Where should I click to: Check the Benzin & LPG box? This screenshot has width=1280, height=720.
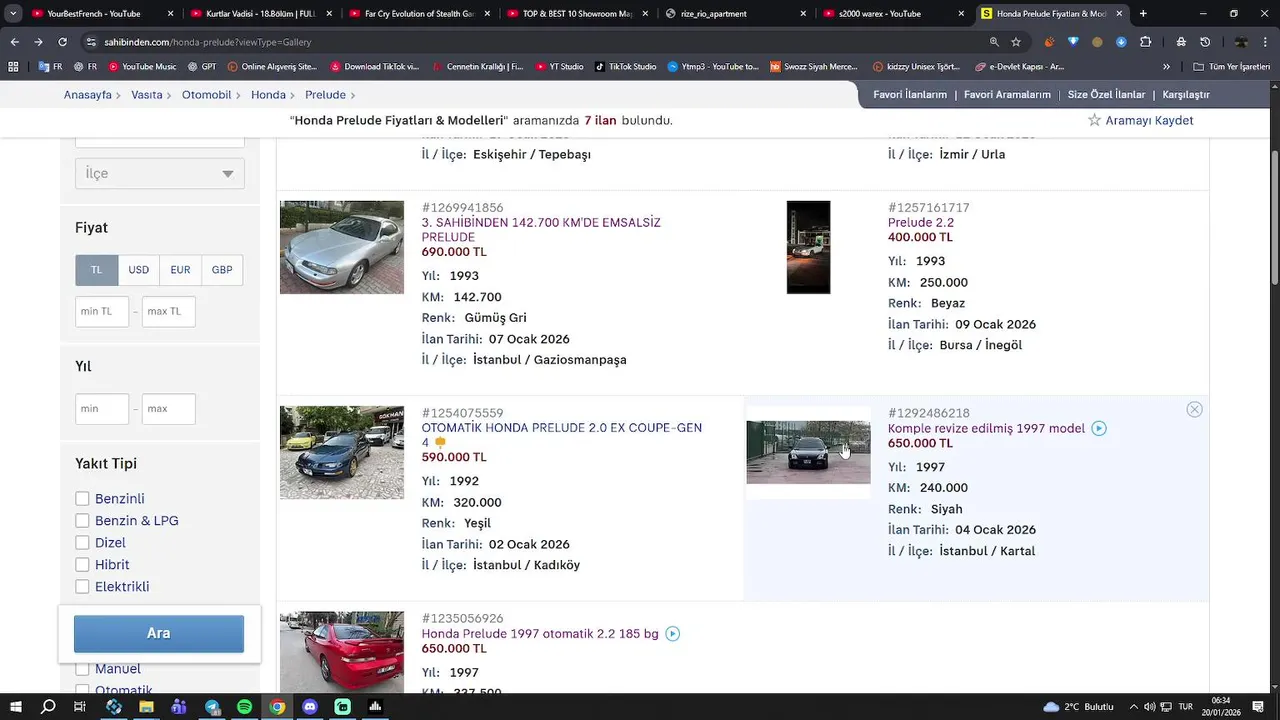[x=82, y=521]
